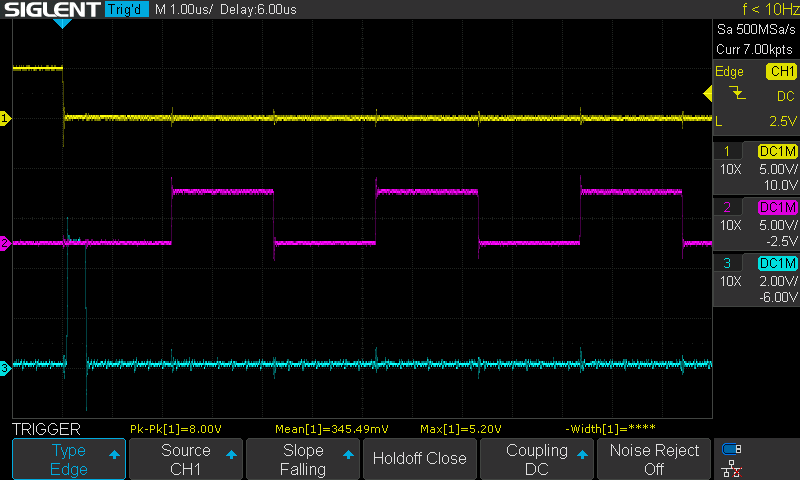Click channel 3 DC1M coupling badge
Screen dimensions: 800x480
pos(778,263)
